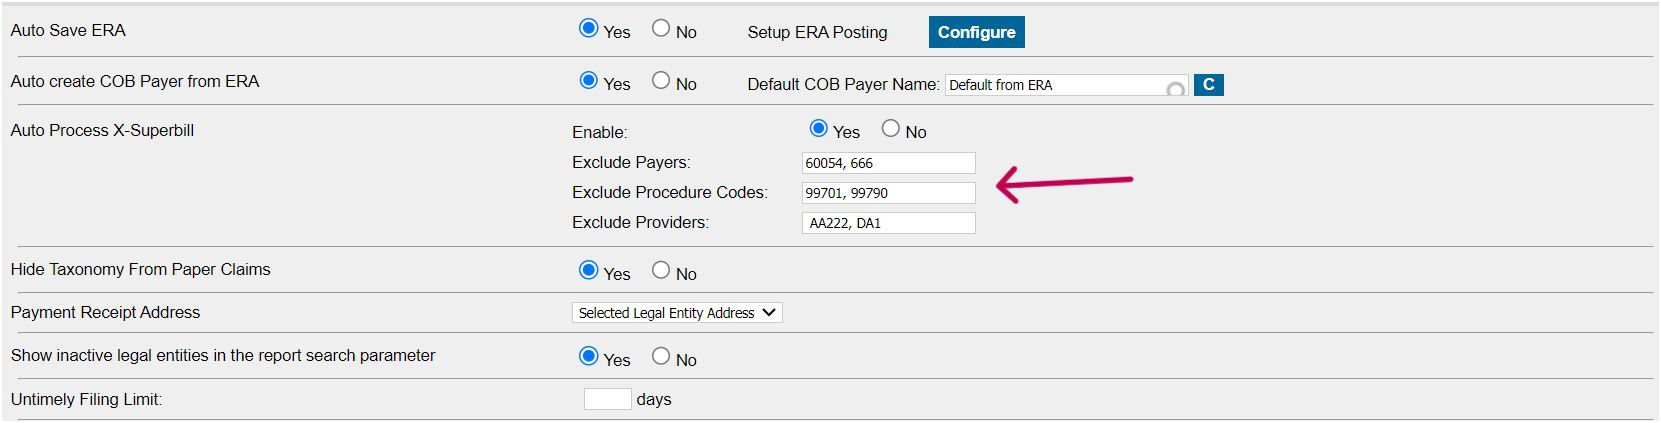Set Show inactive legal entities to No
The width and height of the screenshot is (1661, 423).
click(661, 356)
